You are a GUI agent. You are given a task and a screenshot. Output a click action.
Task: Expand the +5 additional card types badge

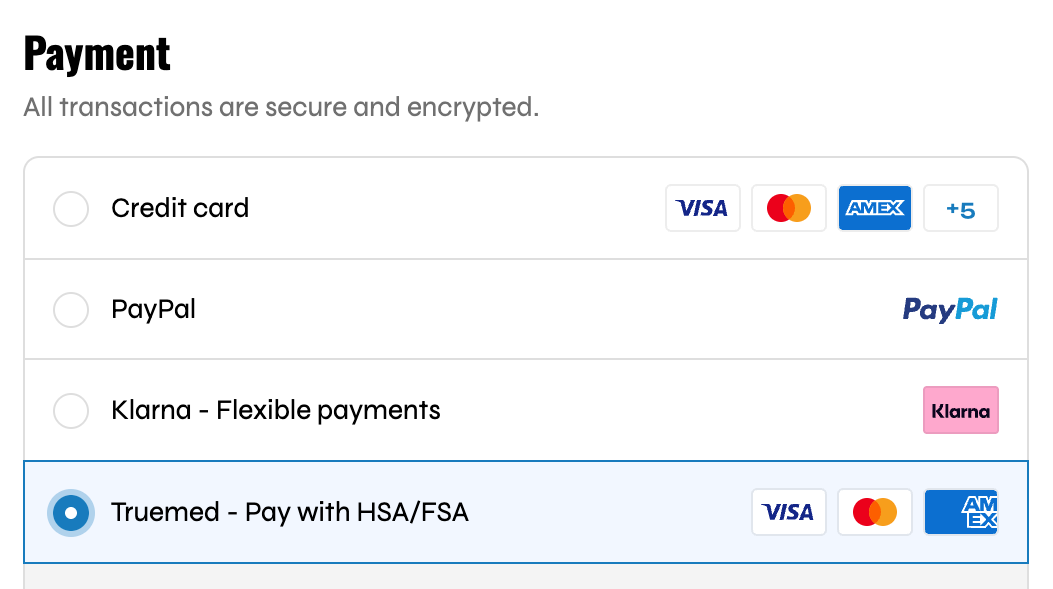960,208
